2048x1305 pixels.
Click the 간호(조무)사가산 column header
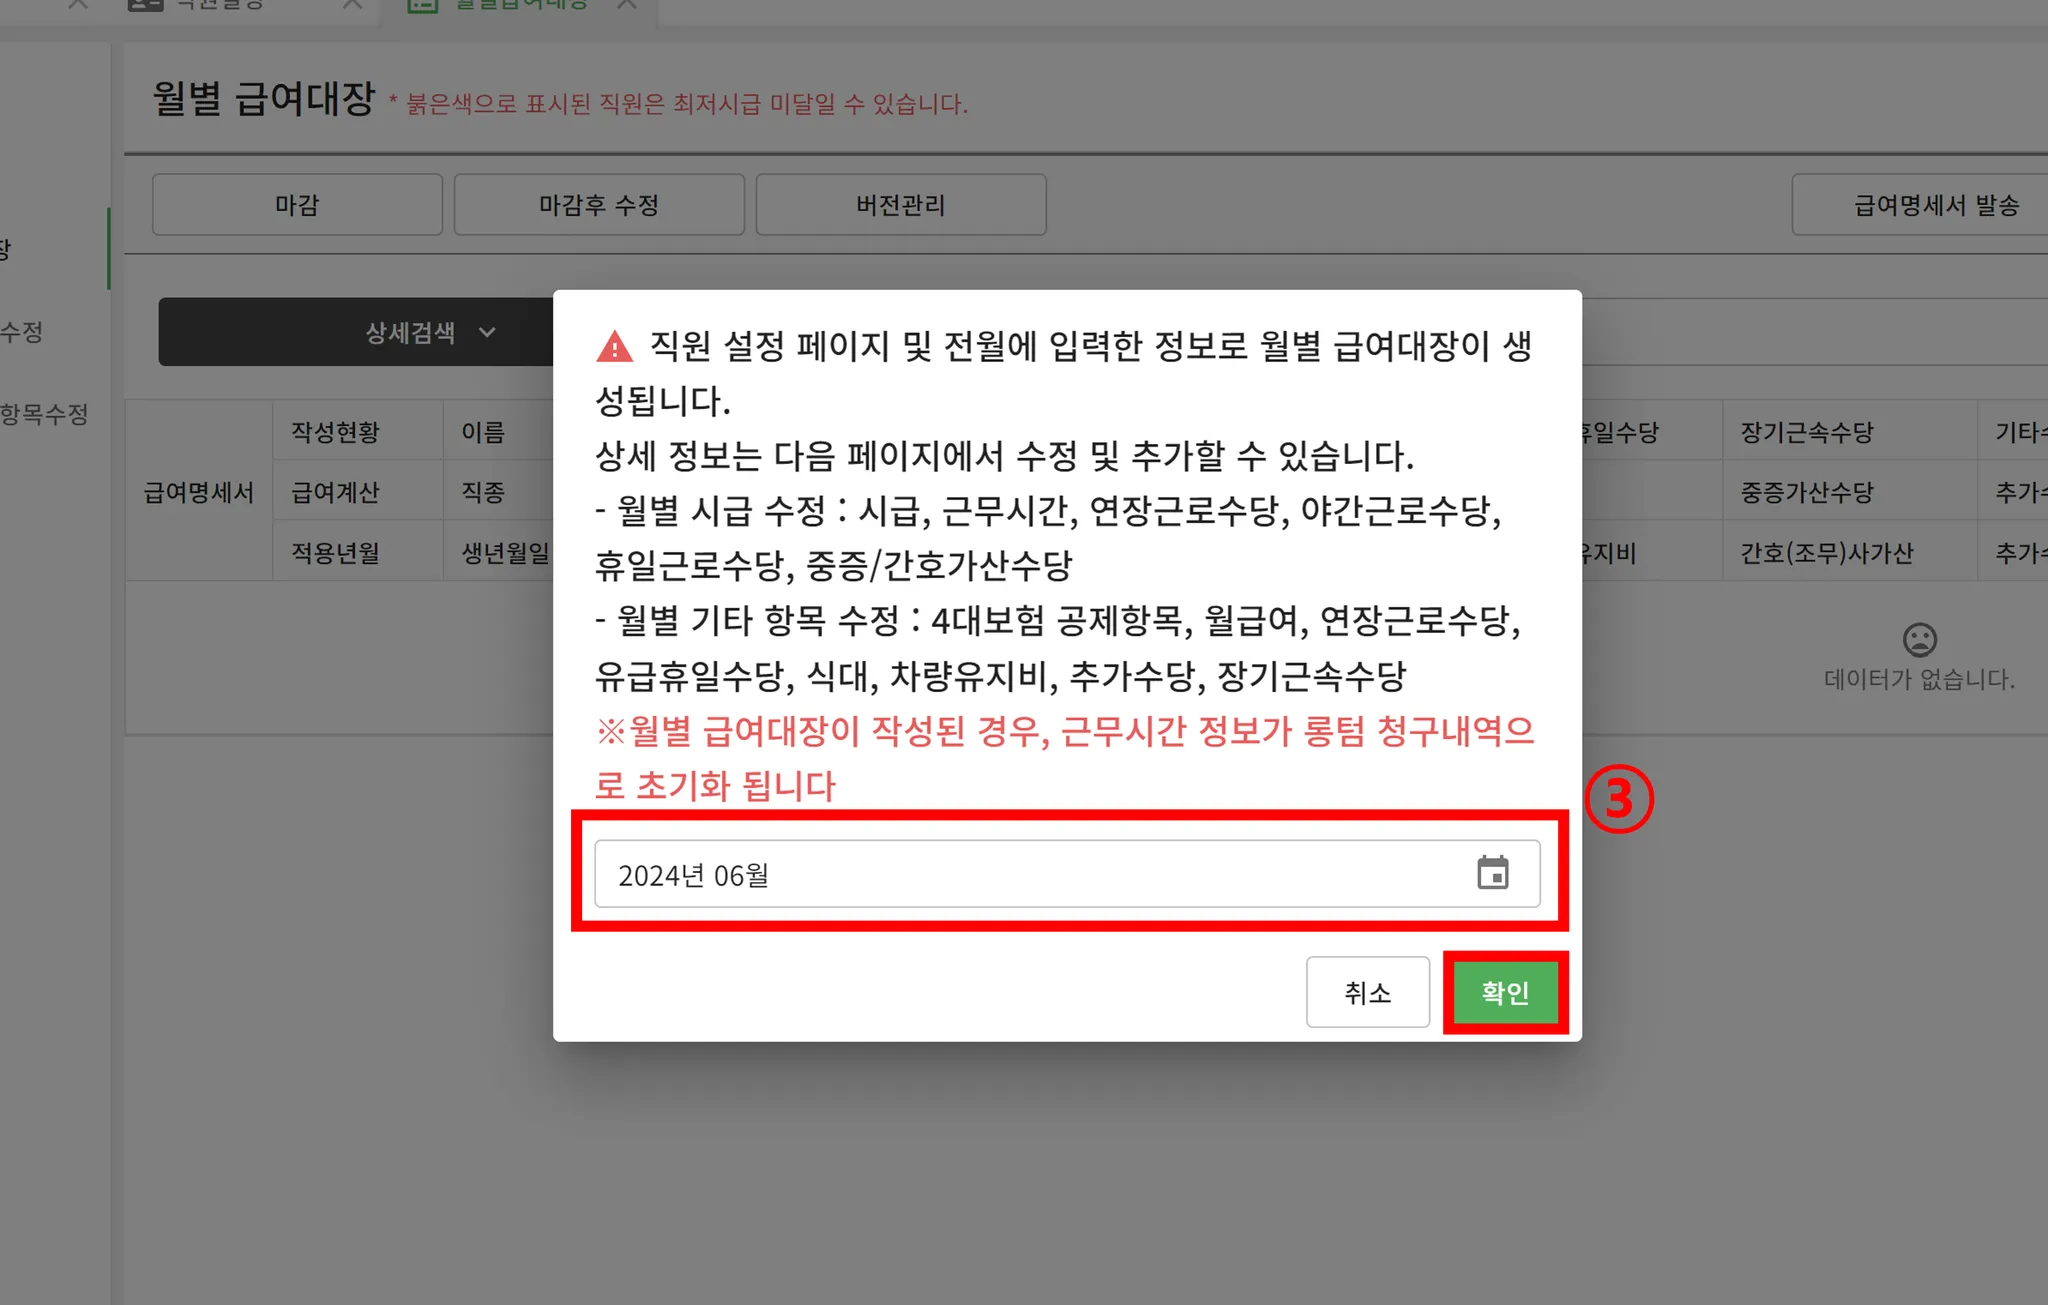1826,553
